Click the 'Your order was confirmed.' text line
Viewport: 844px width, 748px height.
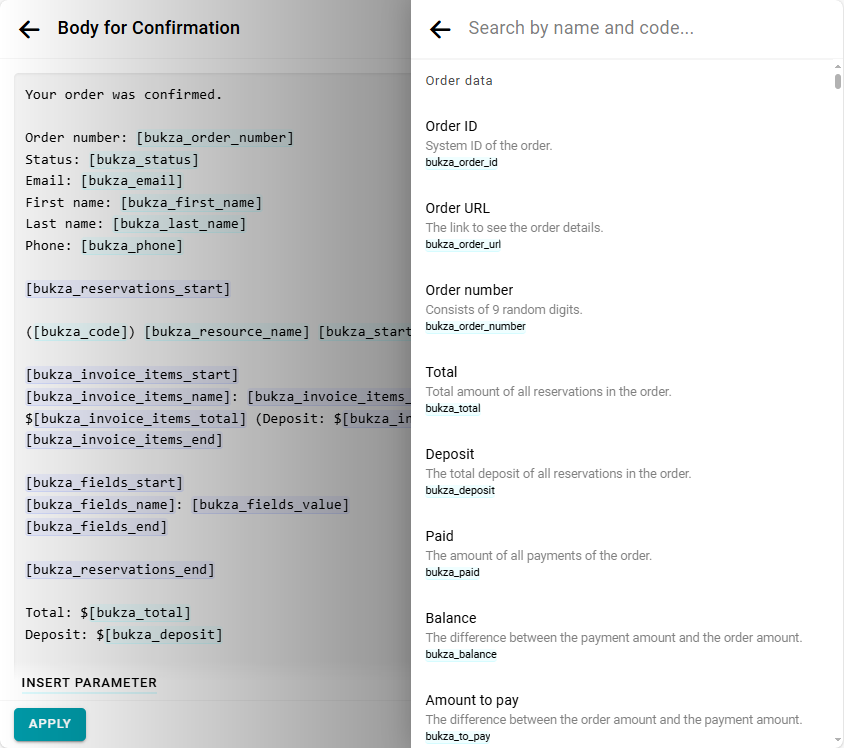coord(123,95)
